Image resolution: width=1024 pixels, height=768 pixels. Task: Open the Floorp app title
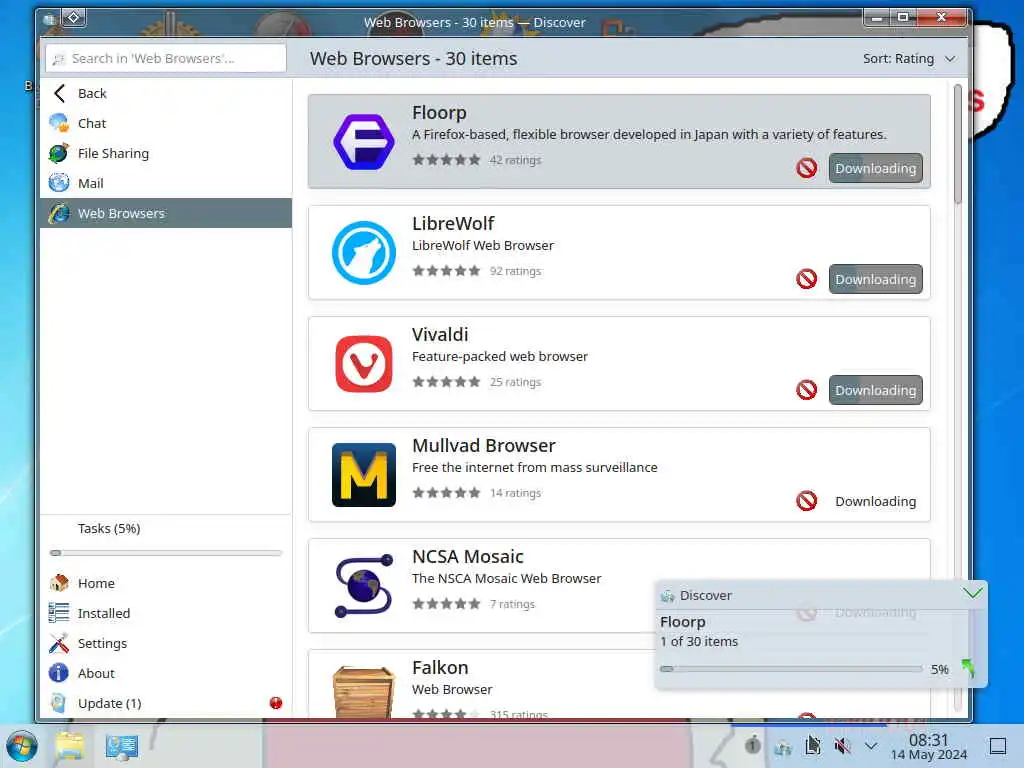tap(439, 113)
